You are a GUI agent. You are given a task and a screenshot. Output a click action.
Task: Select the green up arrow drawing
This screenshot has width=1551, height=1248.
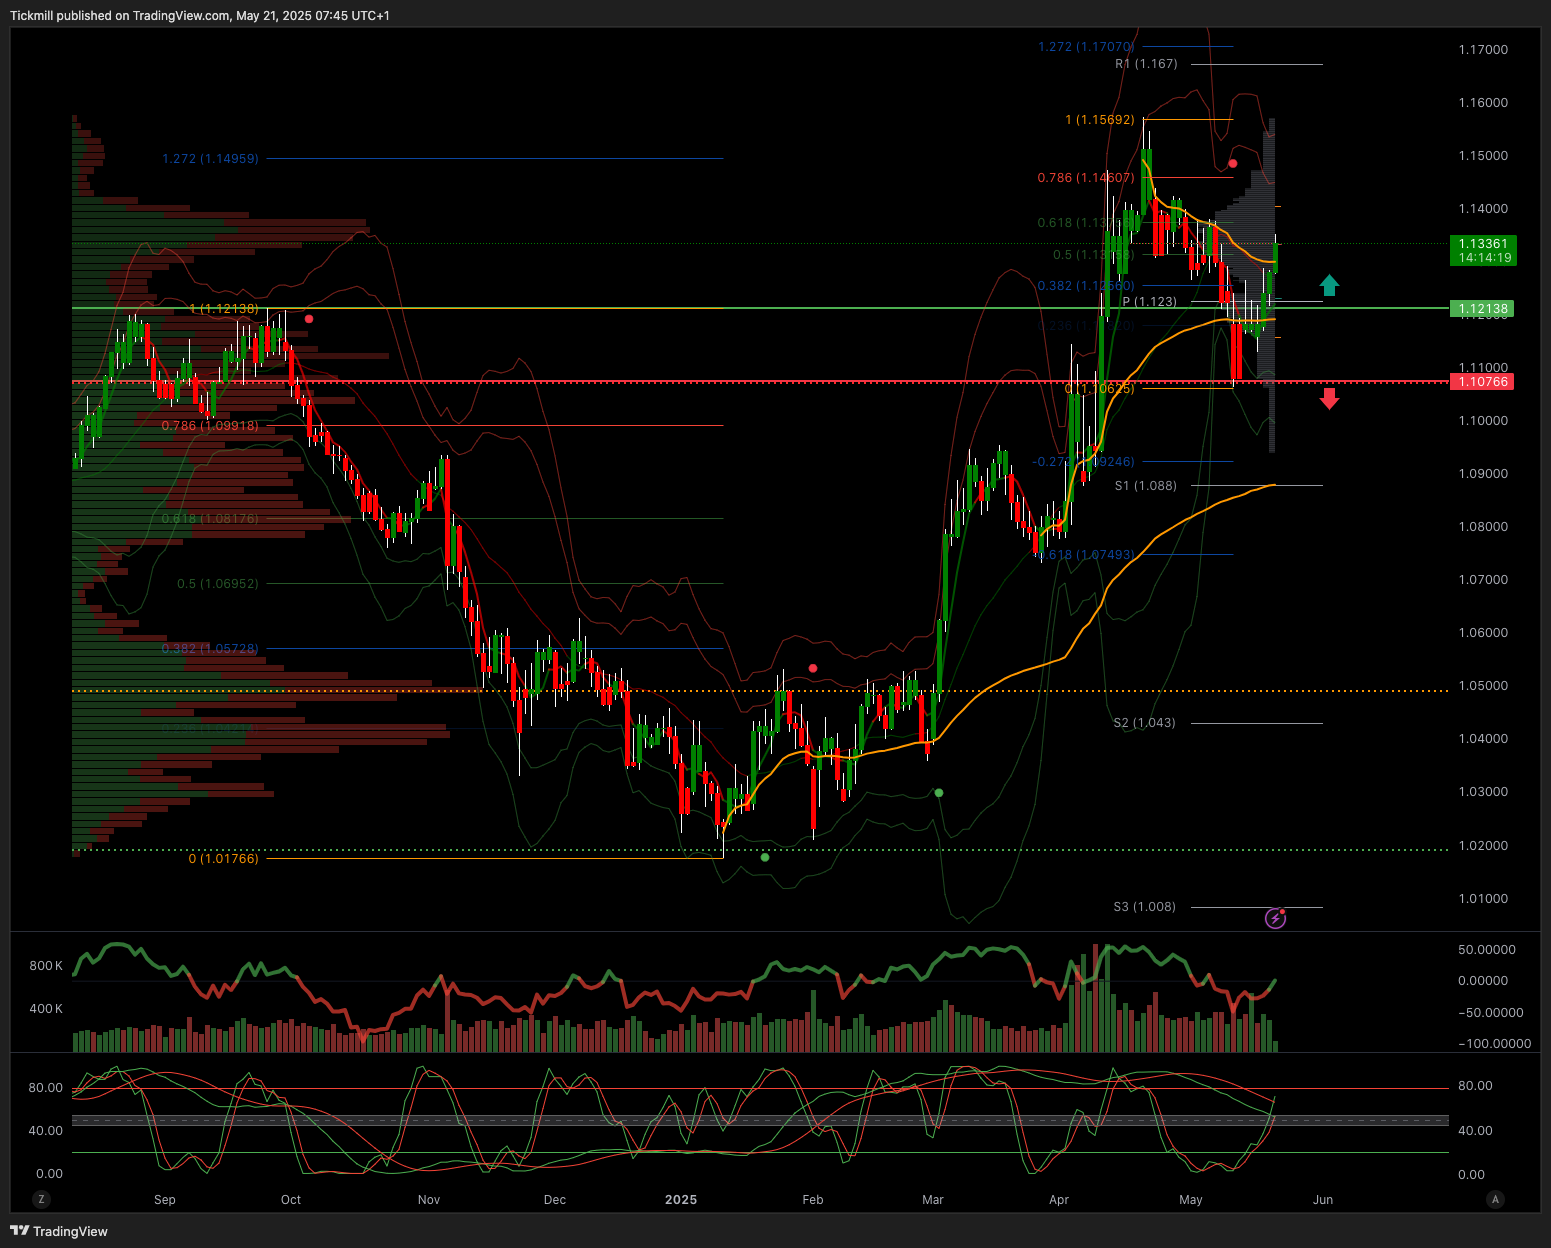pos(1329,285)
